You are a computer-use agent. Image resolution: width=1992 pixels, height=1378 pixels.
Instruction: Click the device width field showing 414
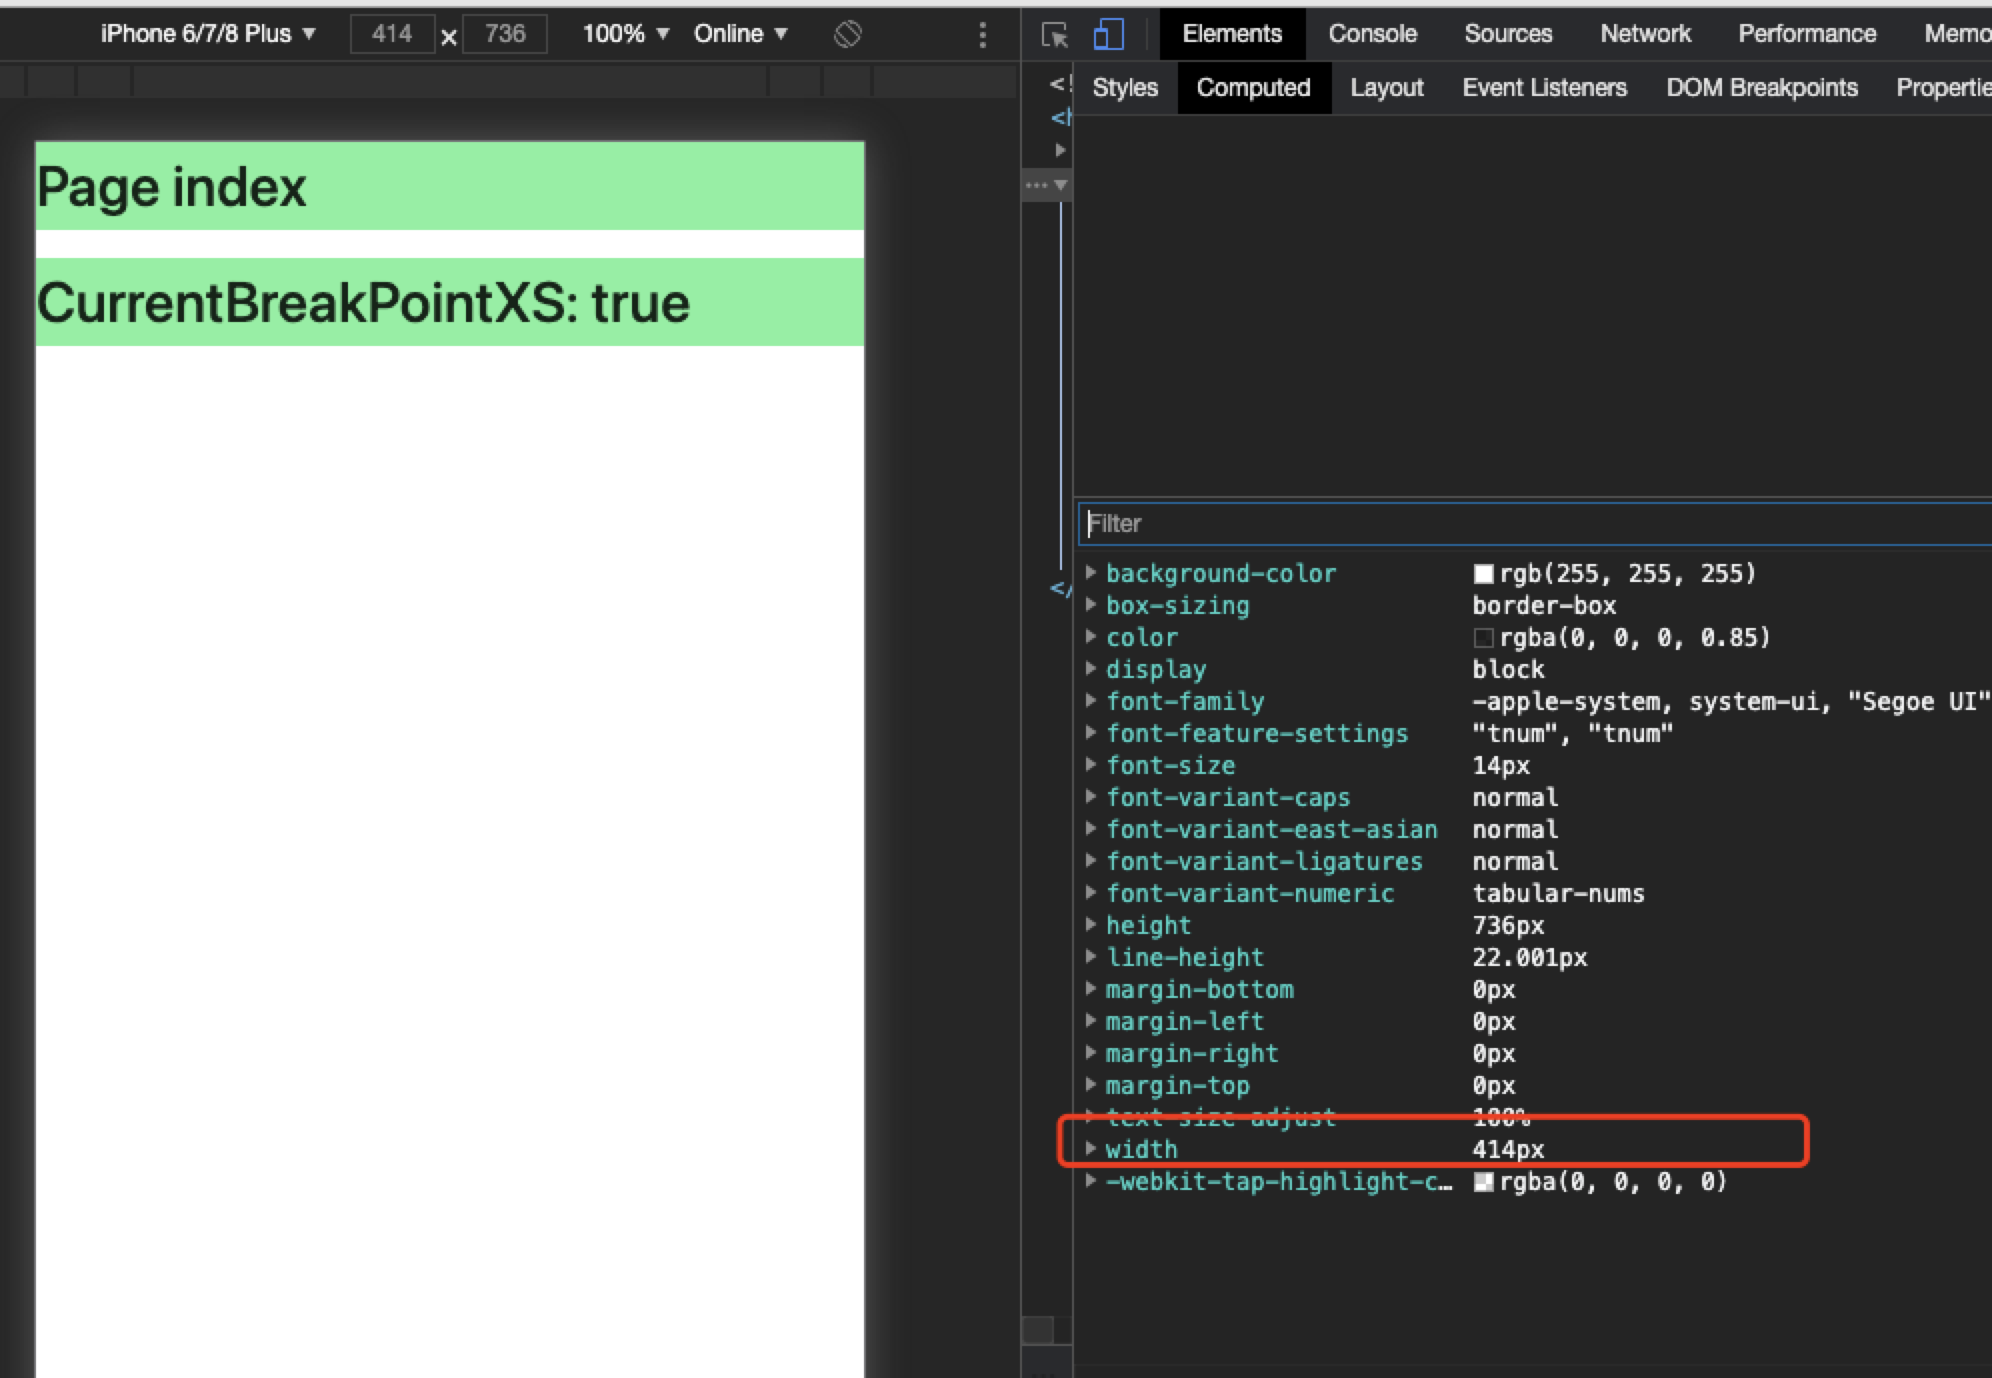click(393, 33)
